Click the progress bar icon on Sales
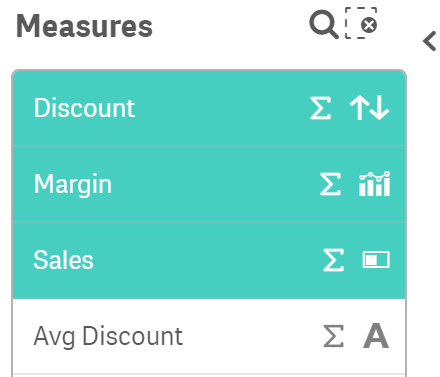This screenshot has width=440, height=377. click(x=376, y=260)
